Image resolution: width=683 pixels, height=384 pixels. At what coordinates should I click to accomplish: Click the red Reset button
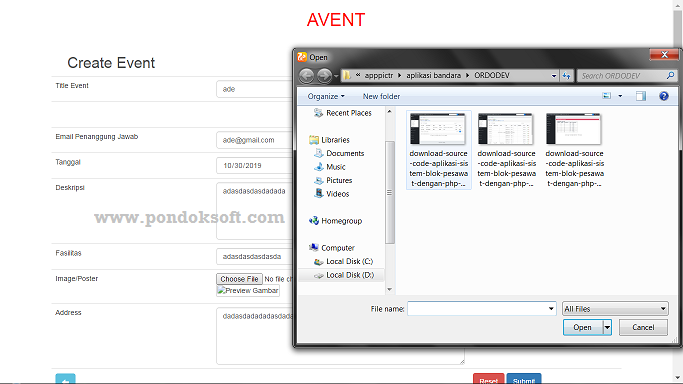click(488, 379)
